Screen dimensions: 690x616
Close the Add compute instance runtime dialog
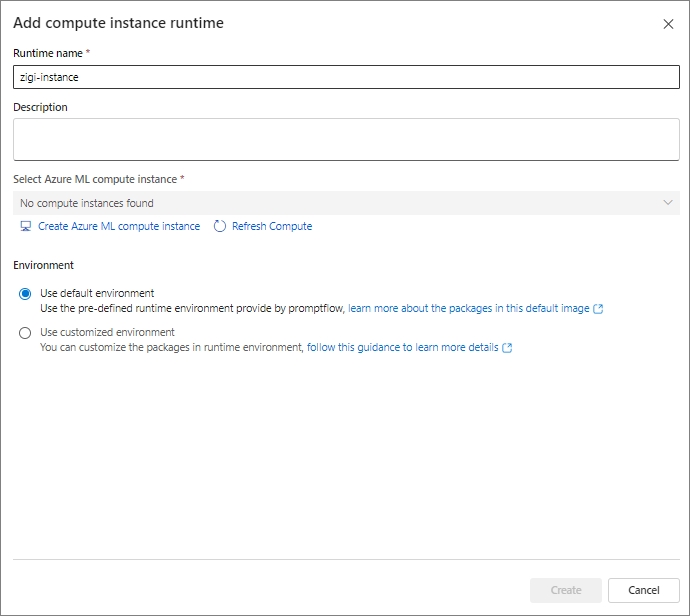pos(668,24)
